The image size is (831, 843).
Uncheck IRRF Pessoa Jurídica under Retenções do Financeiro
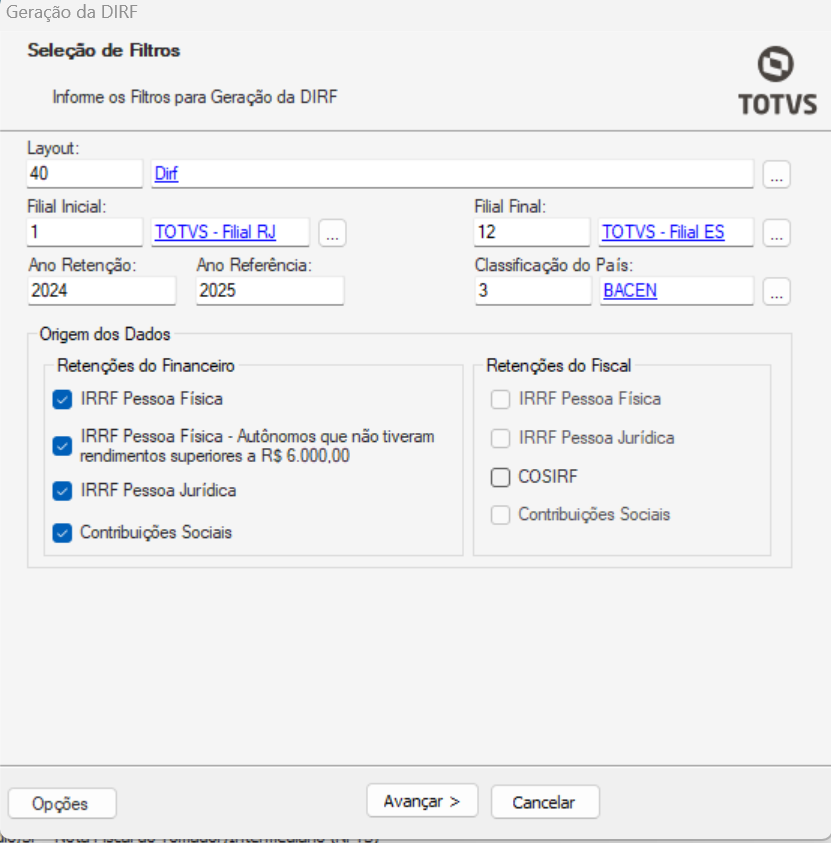point(62,491)
